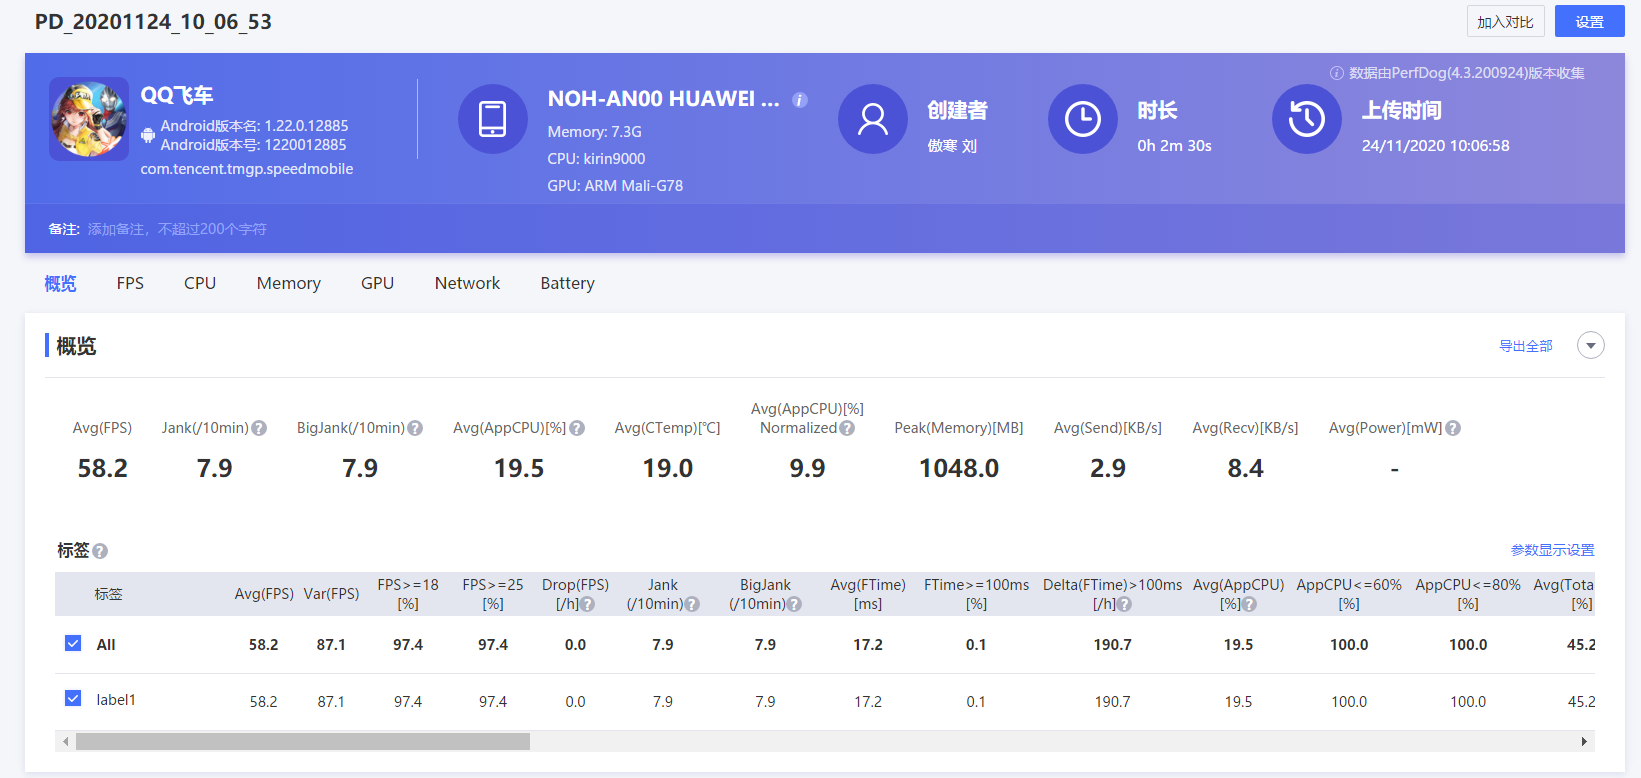The image size is (1641, 778).
Task: Click the 加入对比 button
Action: [1506, 21]
